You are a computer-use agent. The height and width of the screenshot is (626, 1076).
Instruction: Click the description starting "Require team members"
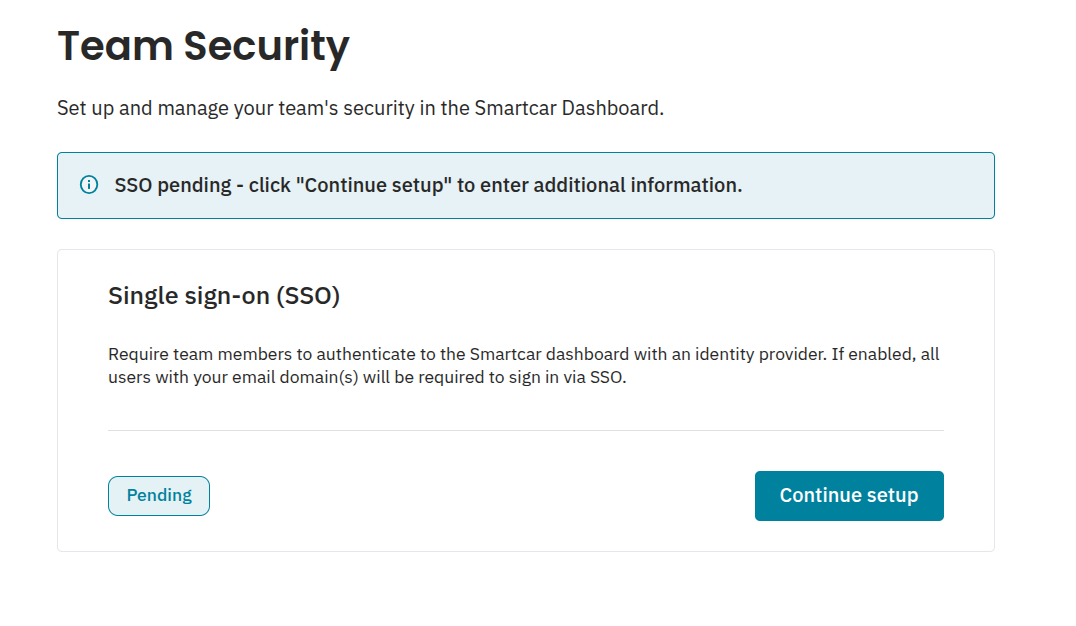pos(524,366)
